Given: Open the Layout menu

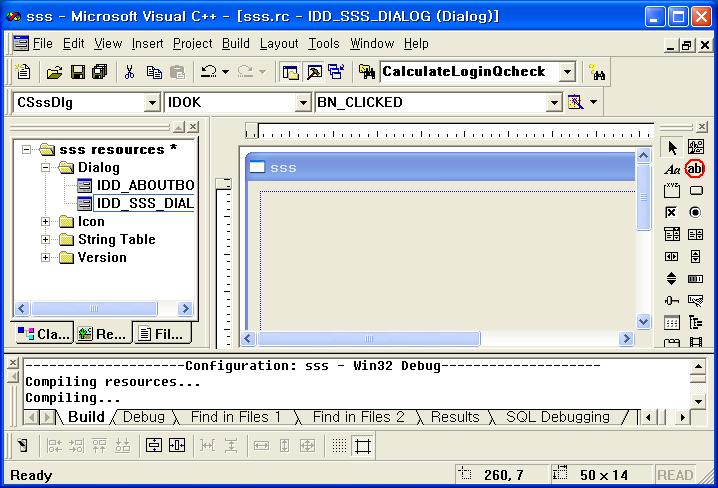Looking at the screenshot, I should 279,43.
